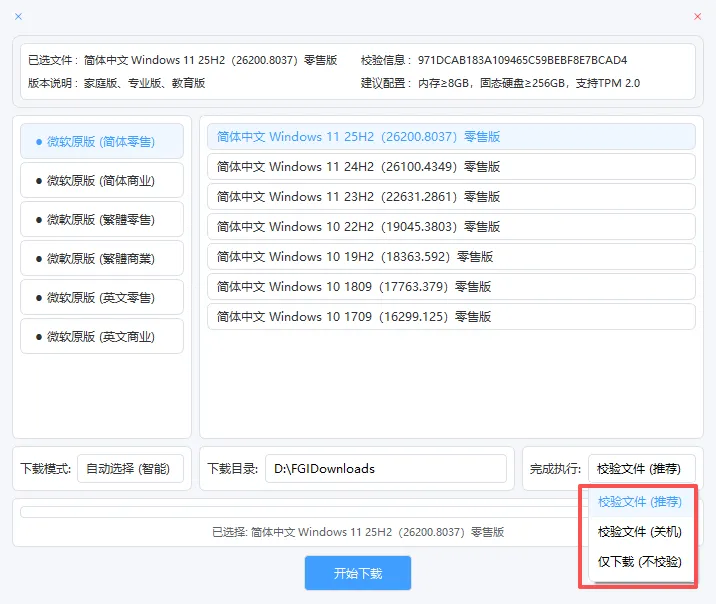Viewport: 716px width, 604px height.
Task: Choose 简体中文 Windows 10 1709 (16299.125)
Action: click(x=451, y=316)
